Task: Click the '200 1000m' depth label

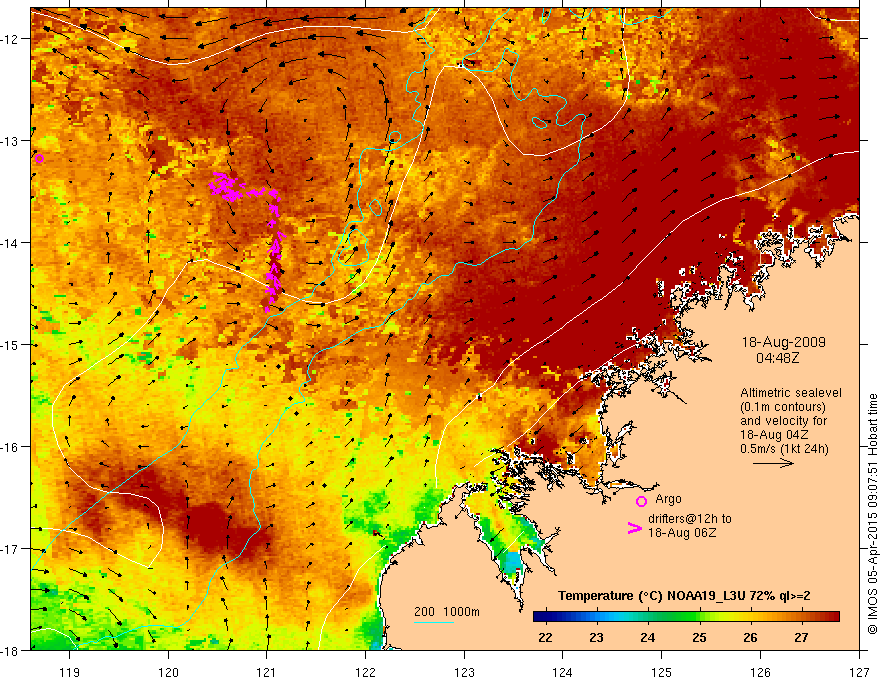Action: click(447, 612)
